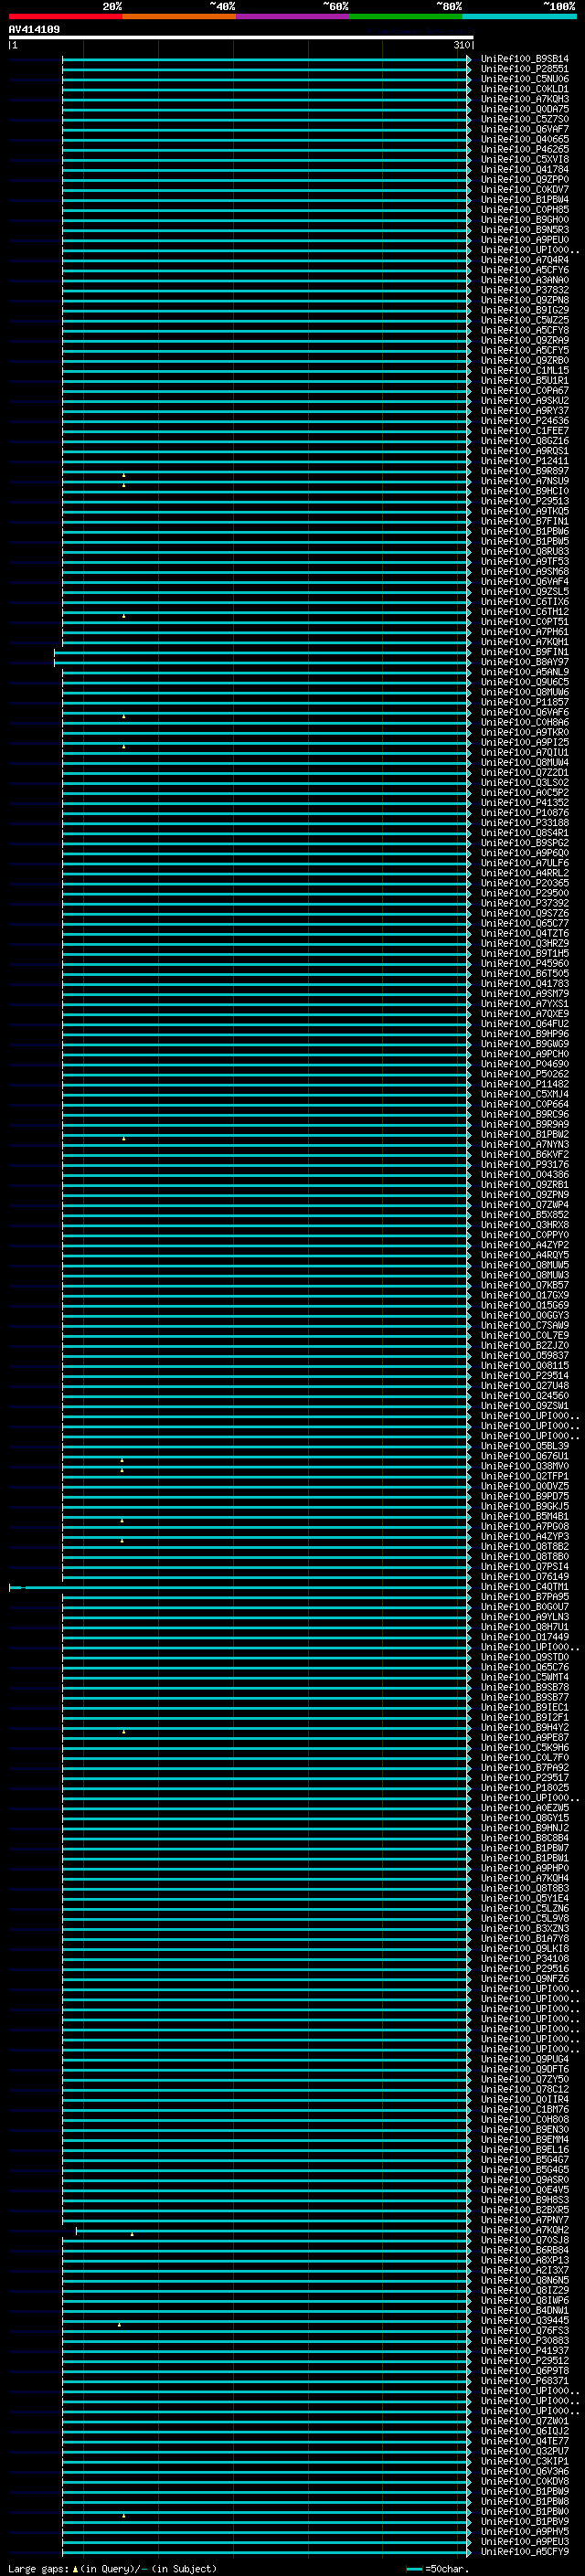Viewport: 585px width, 2576px height.
Task: Select the hit UniRef100_Q0DA75
Action: coord(525,109)
